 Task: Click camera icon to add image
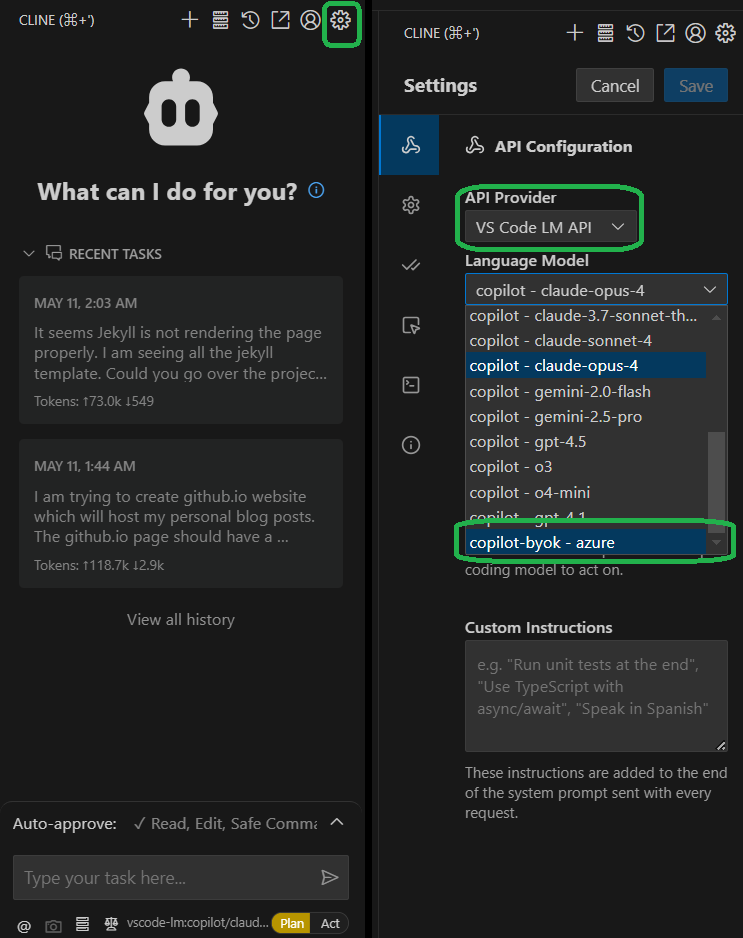(53, 926)
